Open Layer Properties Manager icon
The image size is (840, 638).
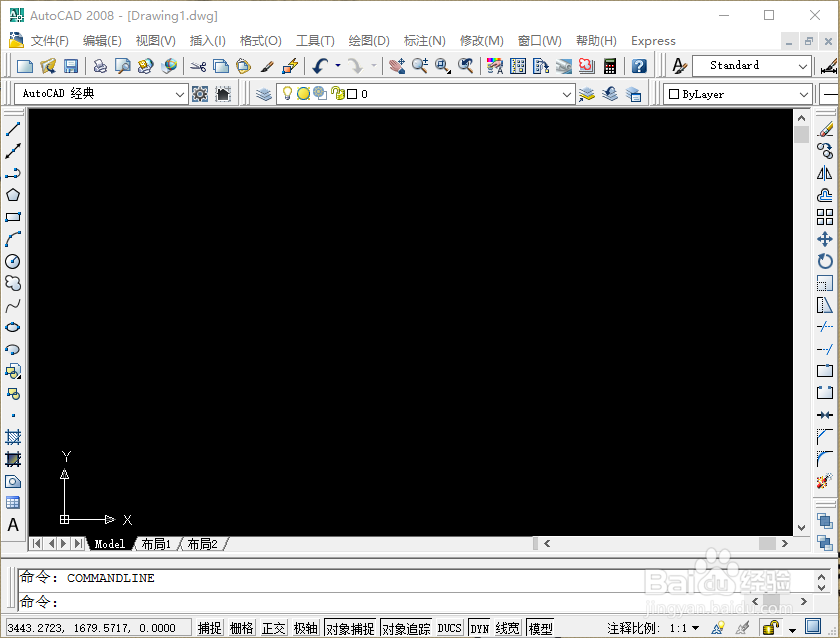point(264,94)
